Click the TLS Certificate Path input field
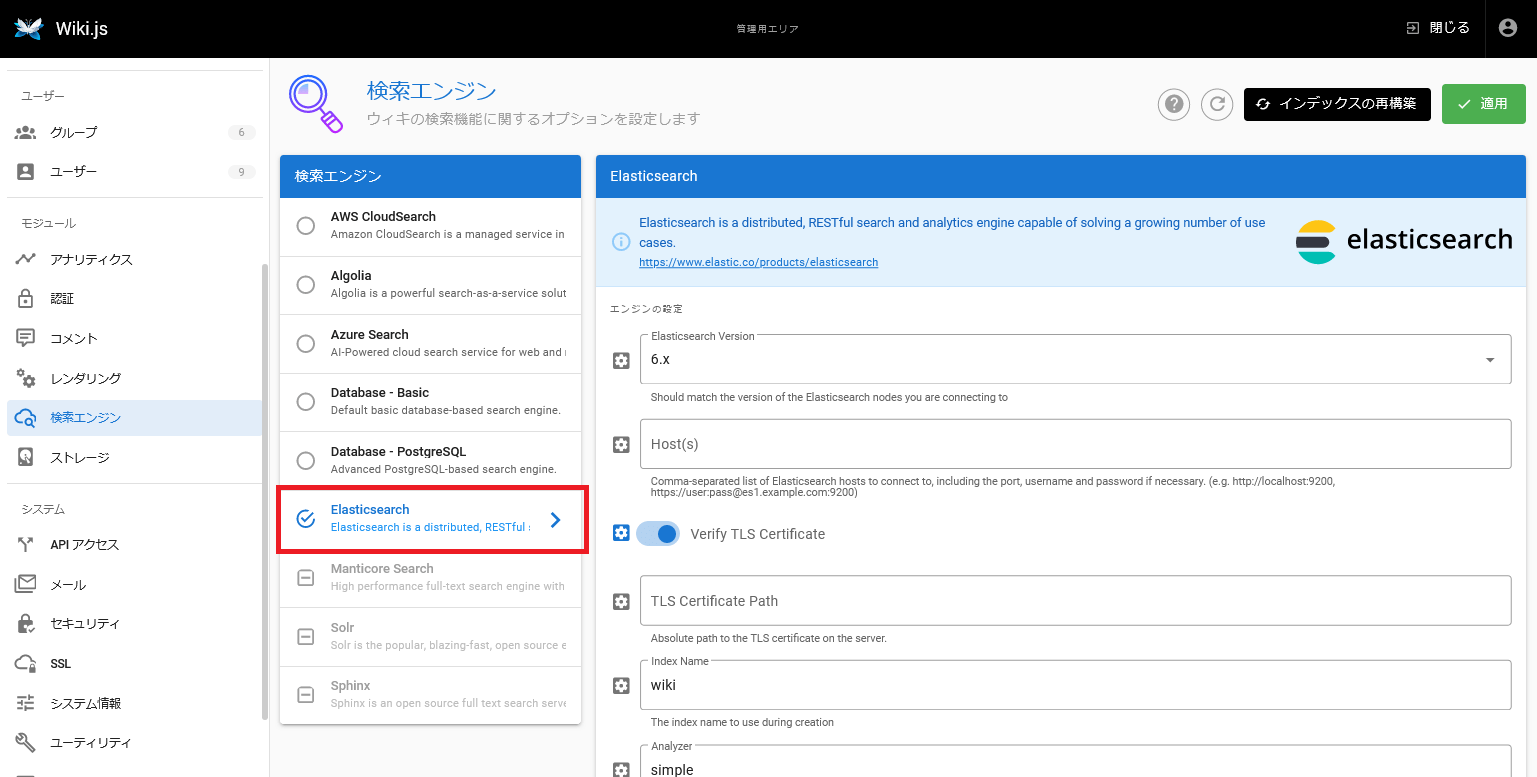This screenshot has width=1537, height=777. (1075, 601)
